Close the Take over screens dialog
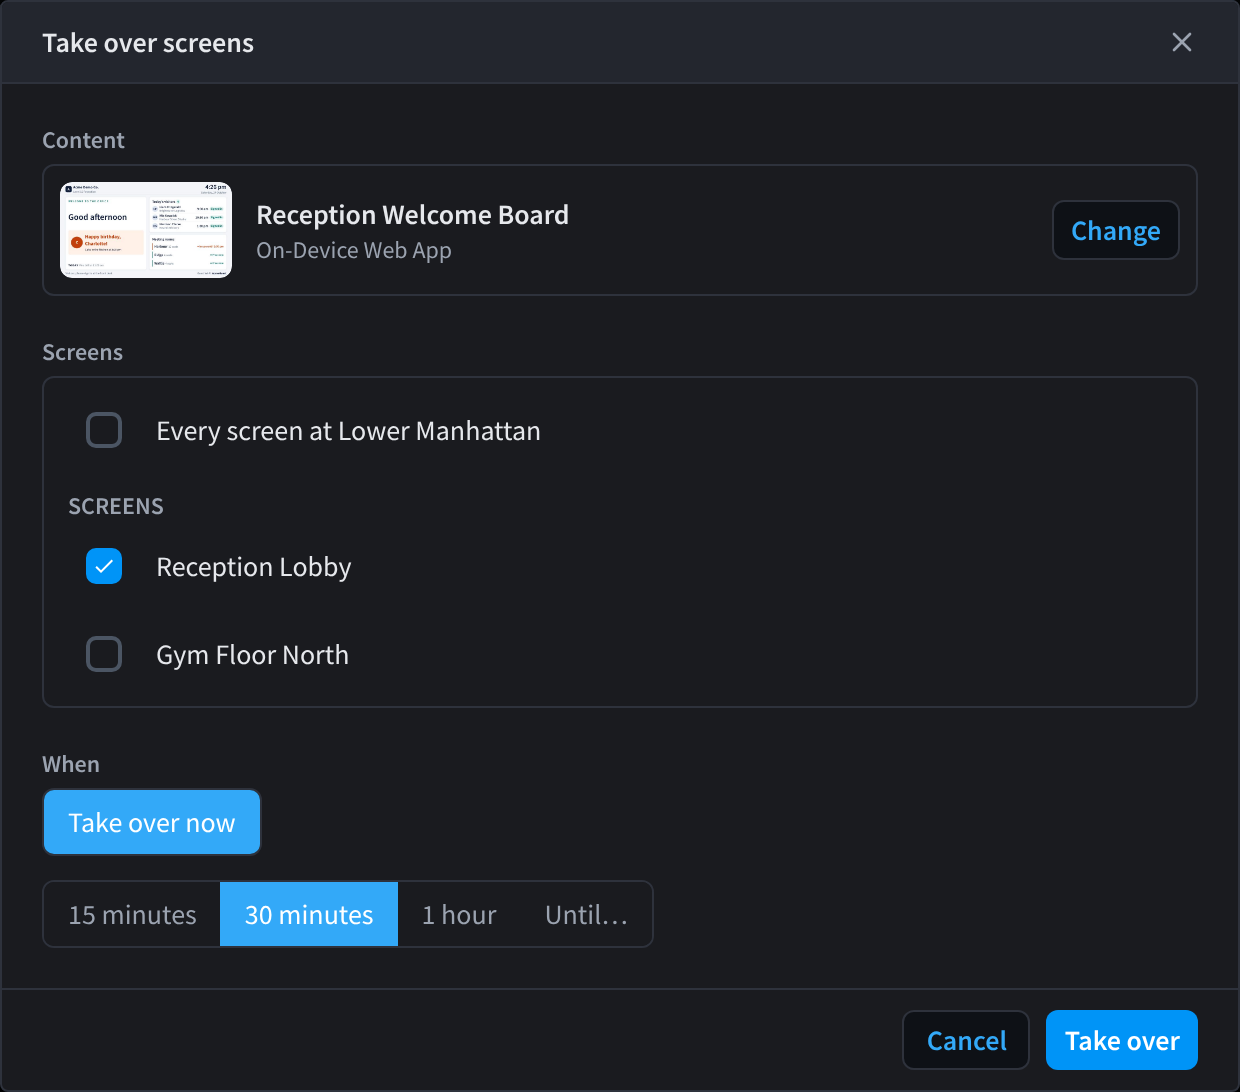This screenshot has width=1240, height=1092. 1181,42
